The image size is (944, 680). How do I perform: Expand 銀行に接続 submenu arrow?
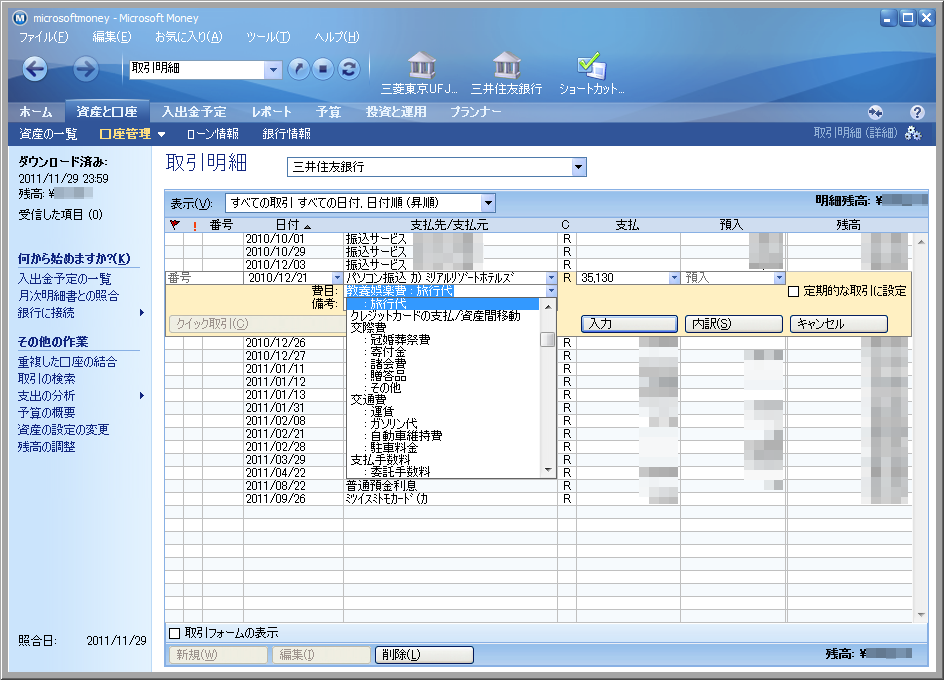pyautogui.click(x=142, y=313)
